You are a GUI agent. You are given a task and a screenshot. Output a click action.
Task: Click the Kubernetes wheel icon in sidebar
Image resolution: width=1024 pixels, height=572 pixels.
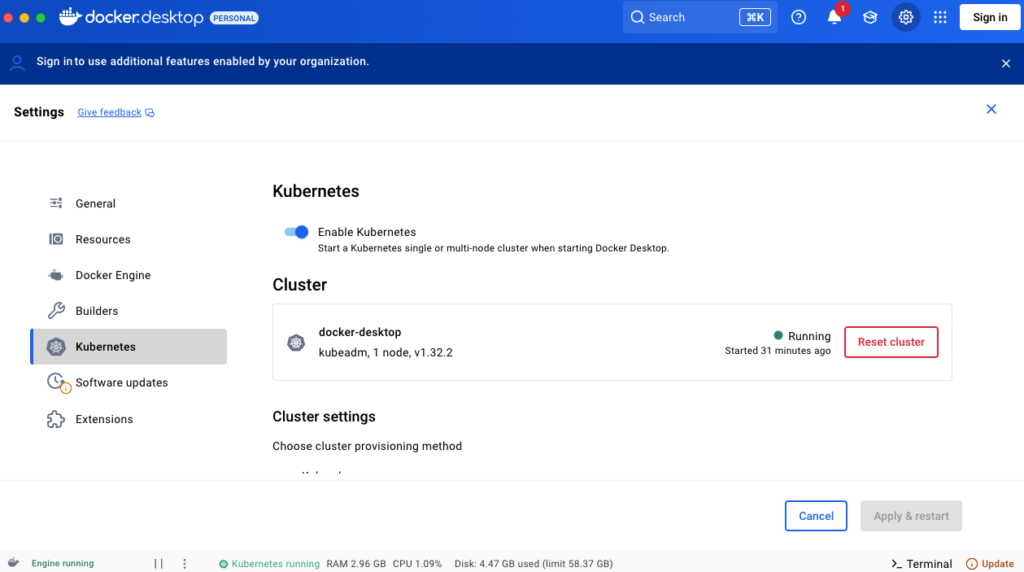(x=56, y=347)
